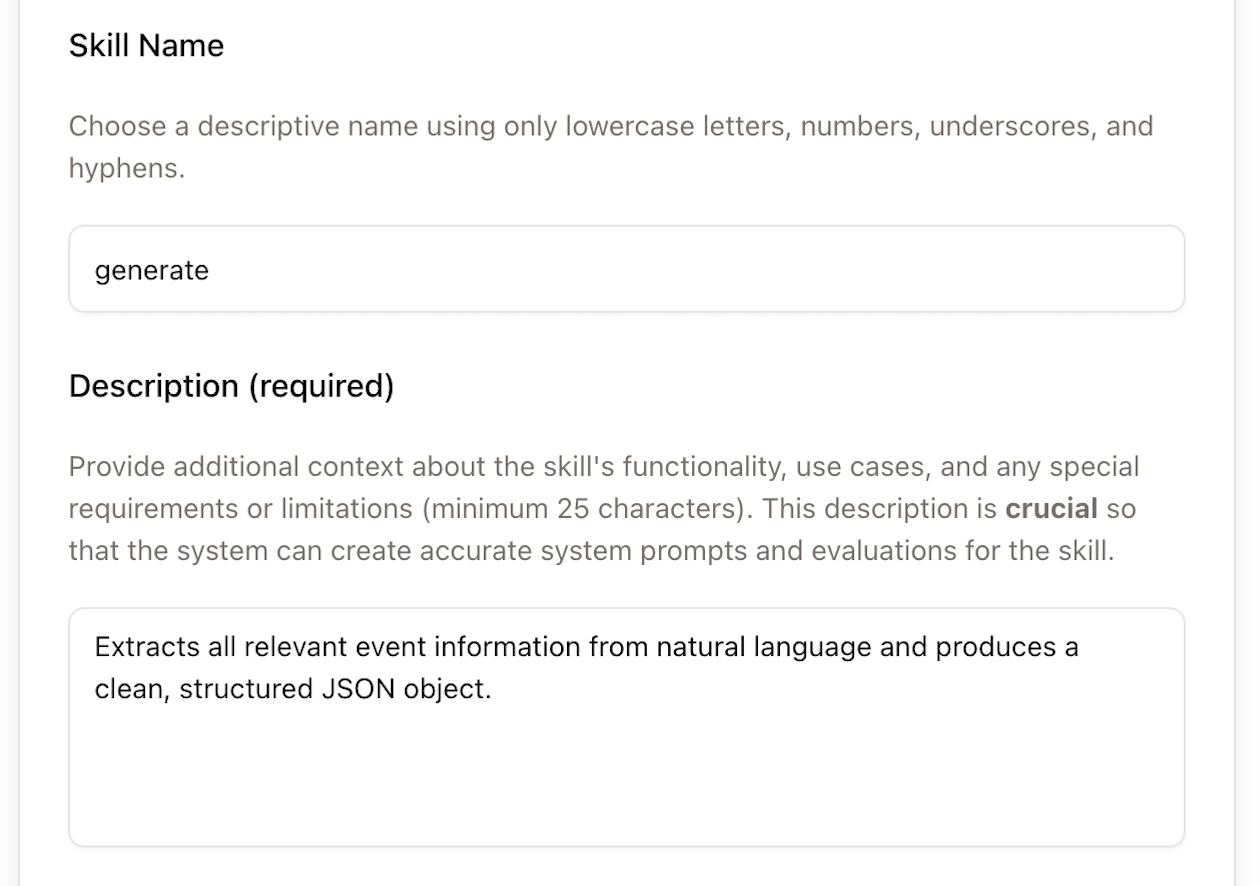Focus the Description text area
The height and width of the screenshot is (886, 1260).
pyautogui.click(x=626, y=727)
